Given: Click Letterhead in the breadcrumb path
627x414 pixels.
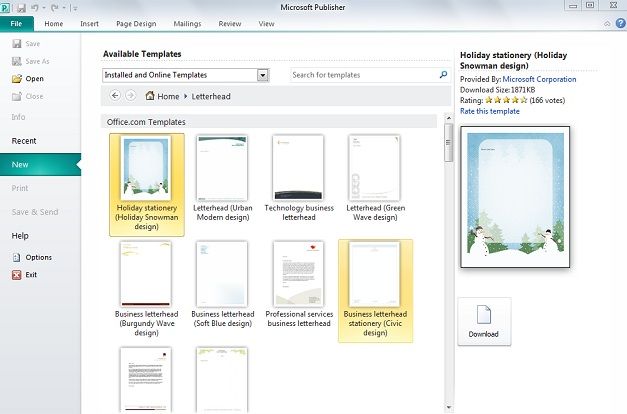Looking at the screenshot, I should [211, 96].
